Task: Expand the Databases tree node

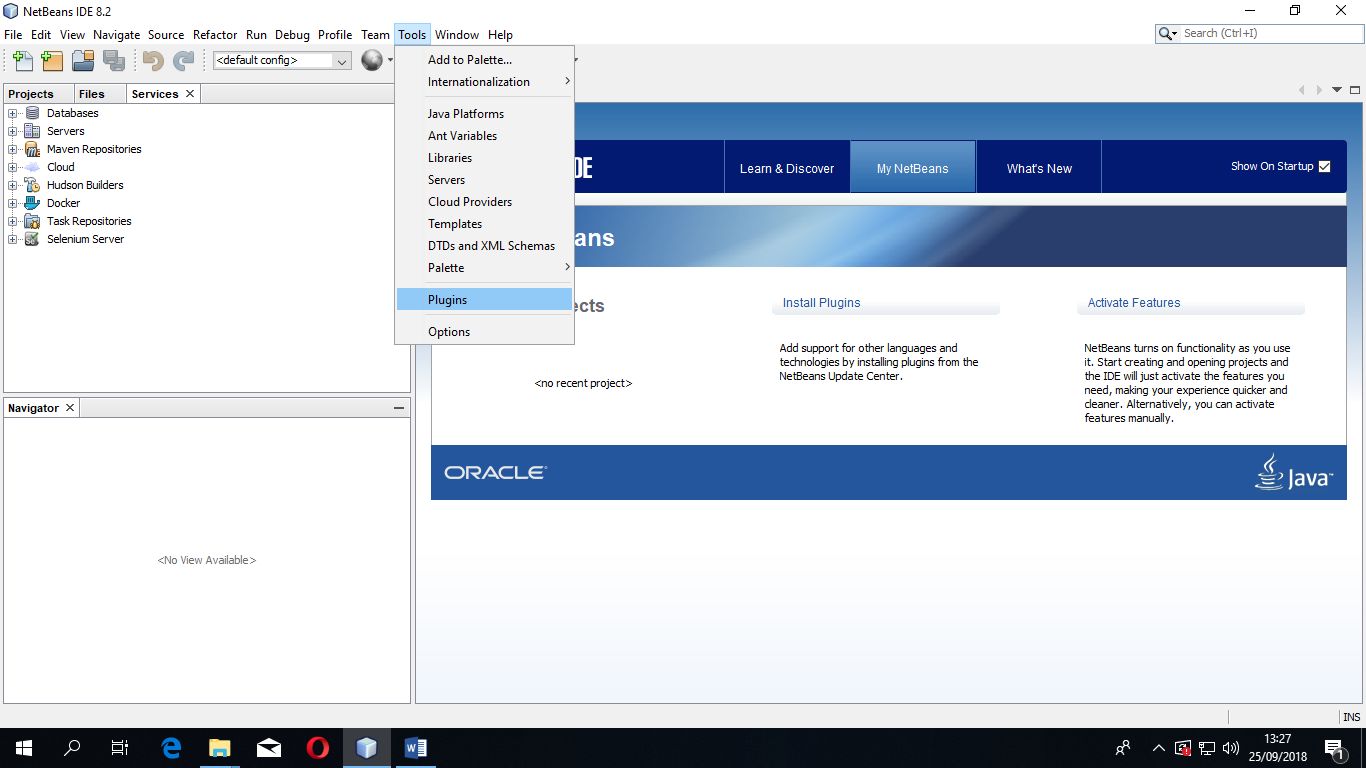Action: pyautogui.click(x=13, y=113)
